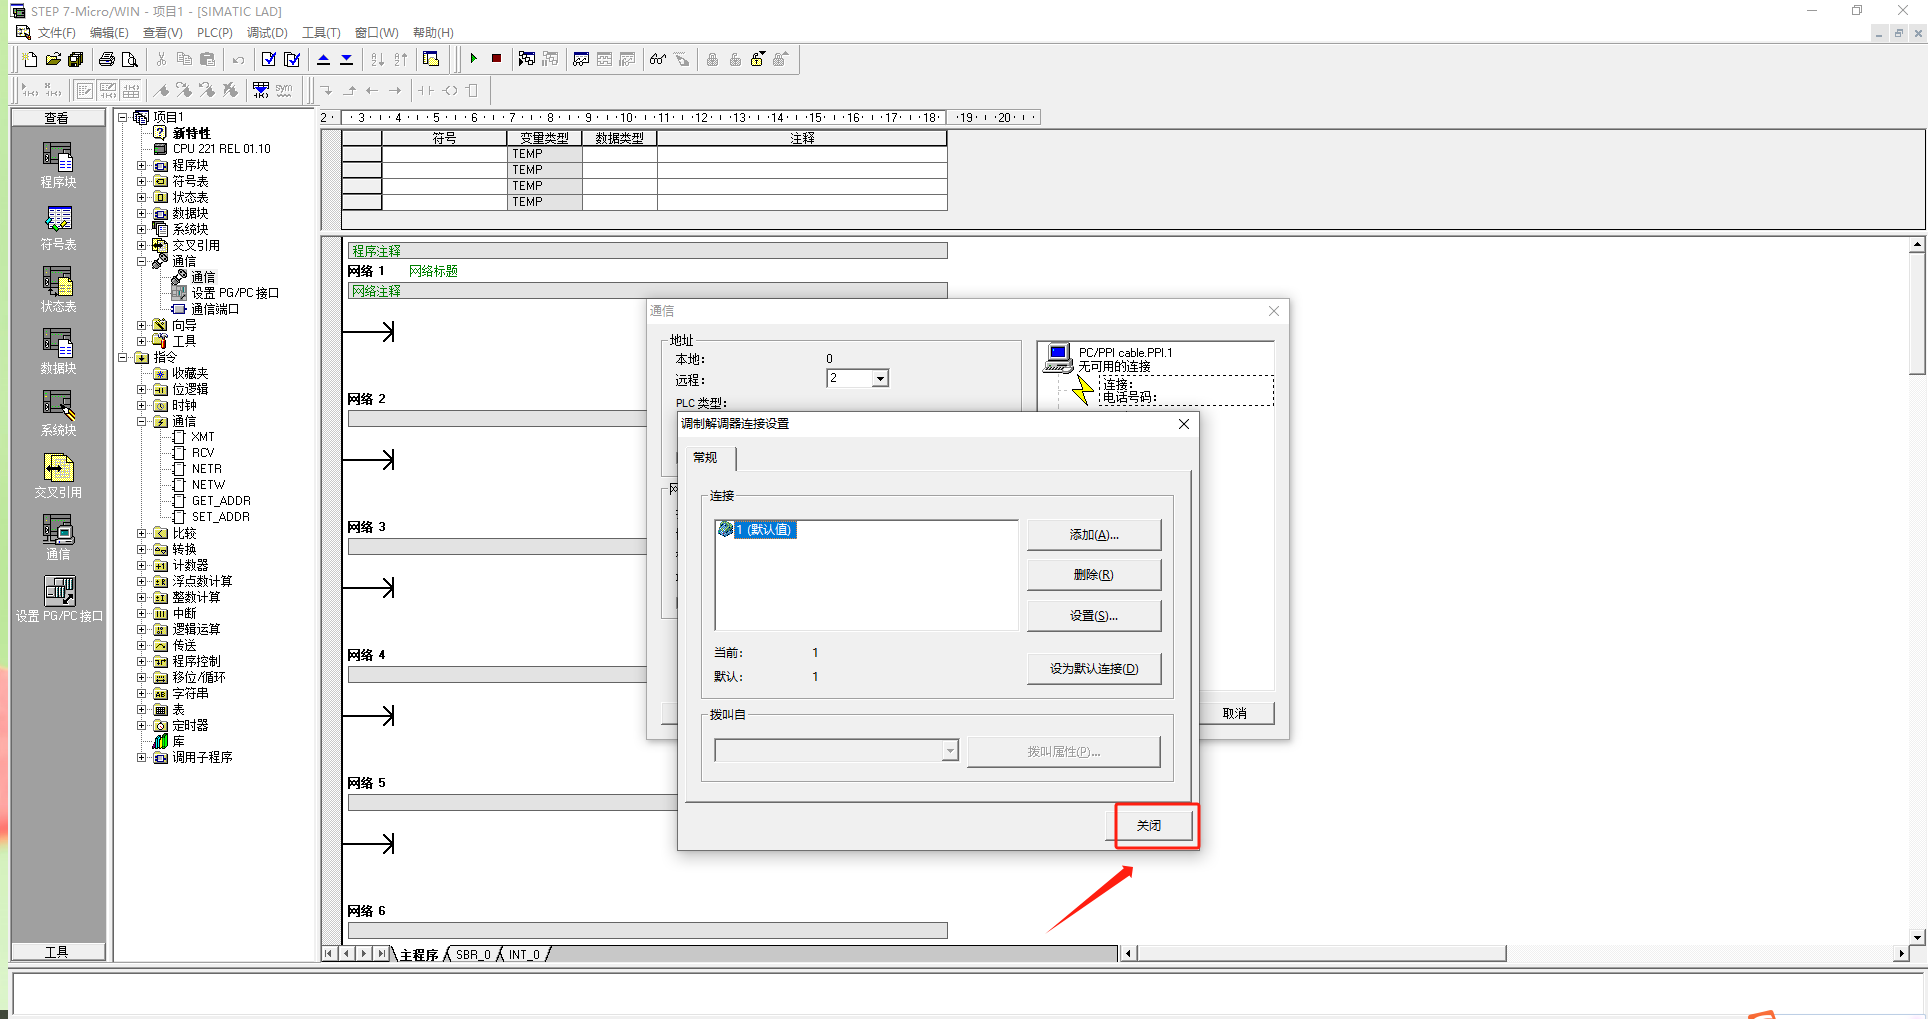Select the 常规 tab in the modem dialog
1928x1019 pixels.
705,457
